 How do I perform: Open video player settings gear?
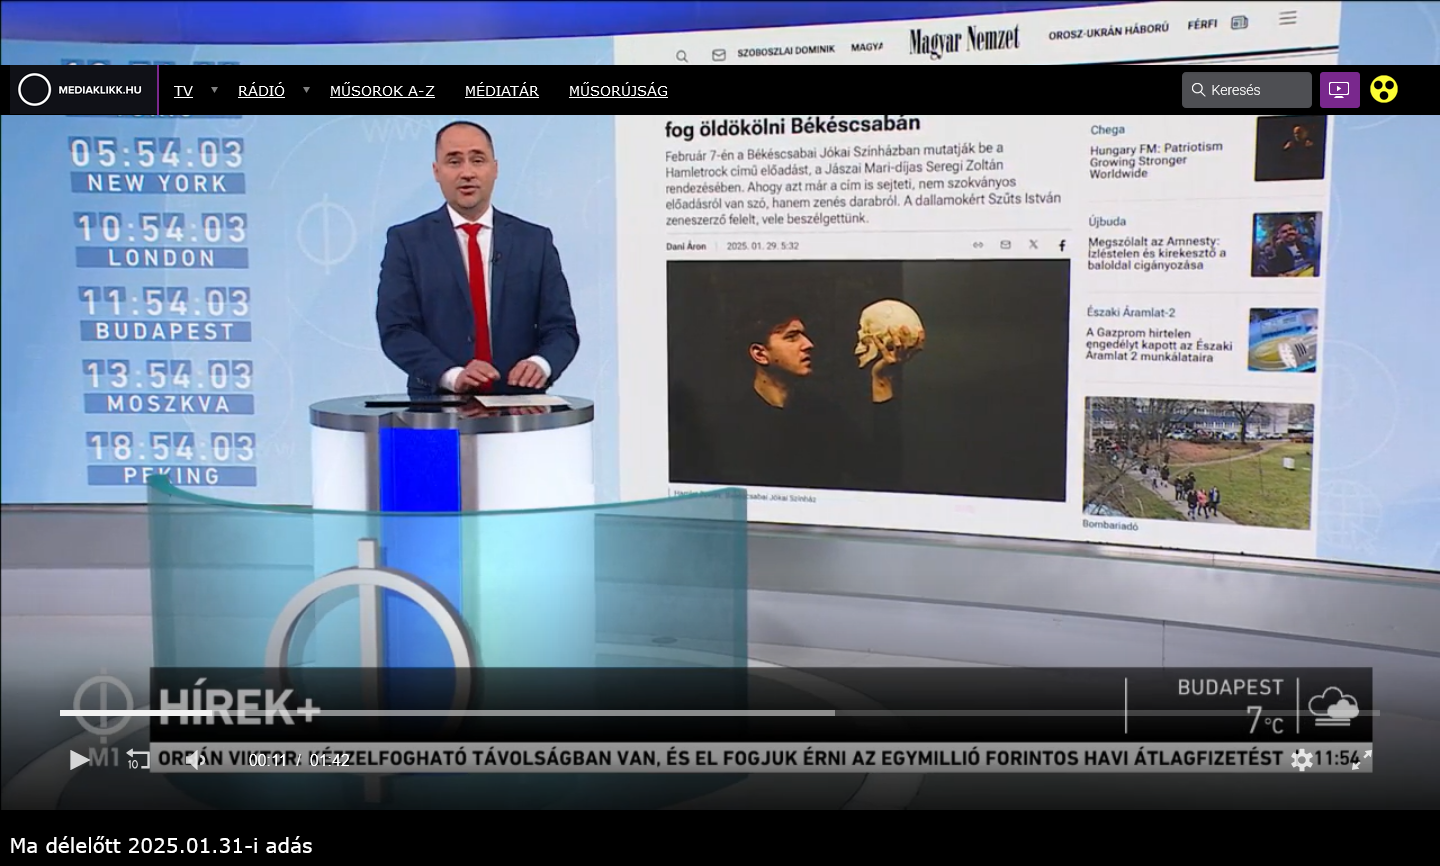point(1301,760)
